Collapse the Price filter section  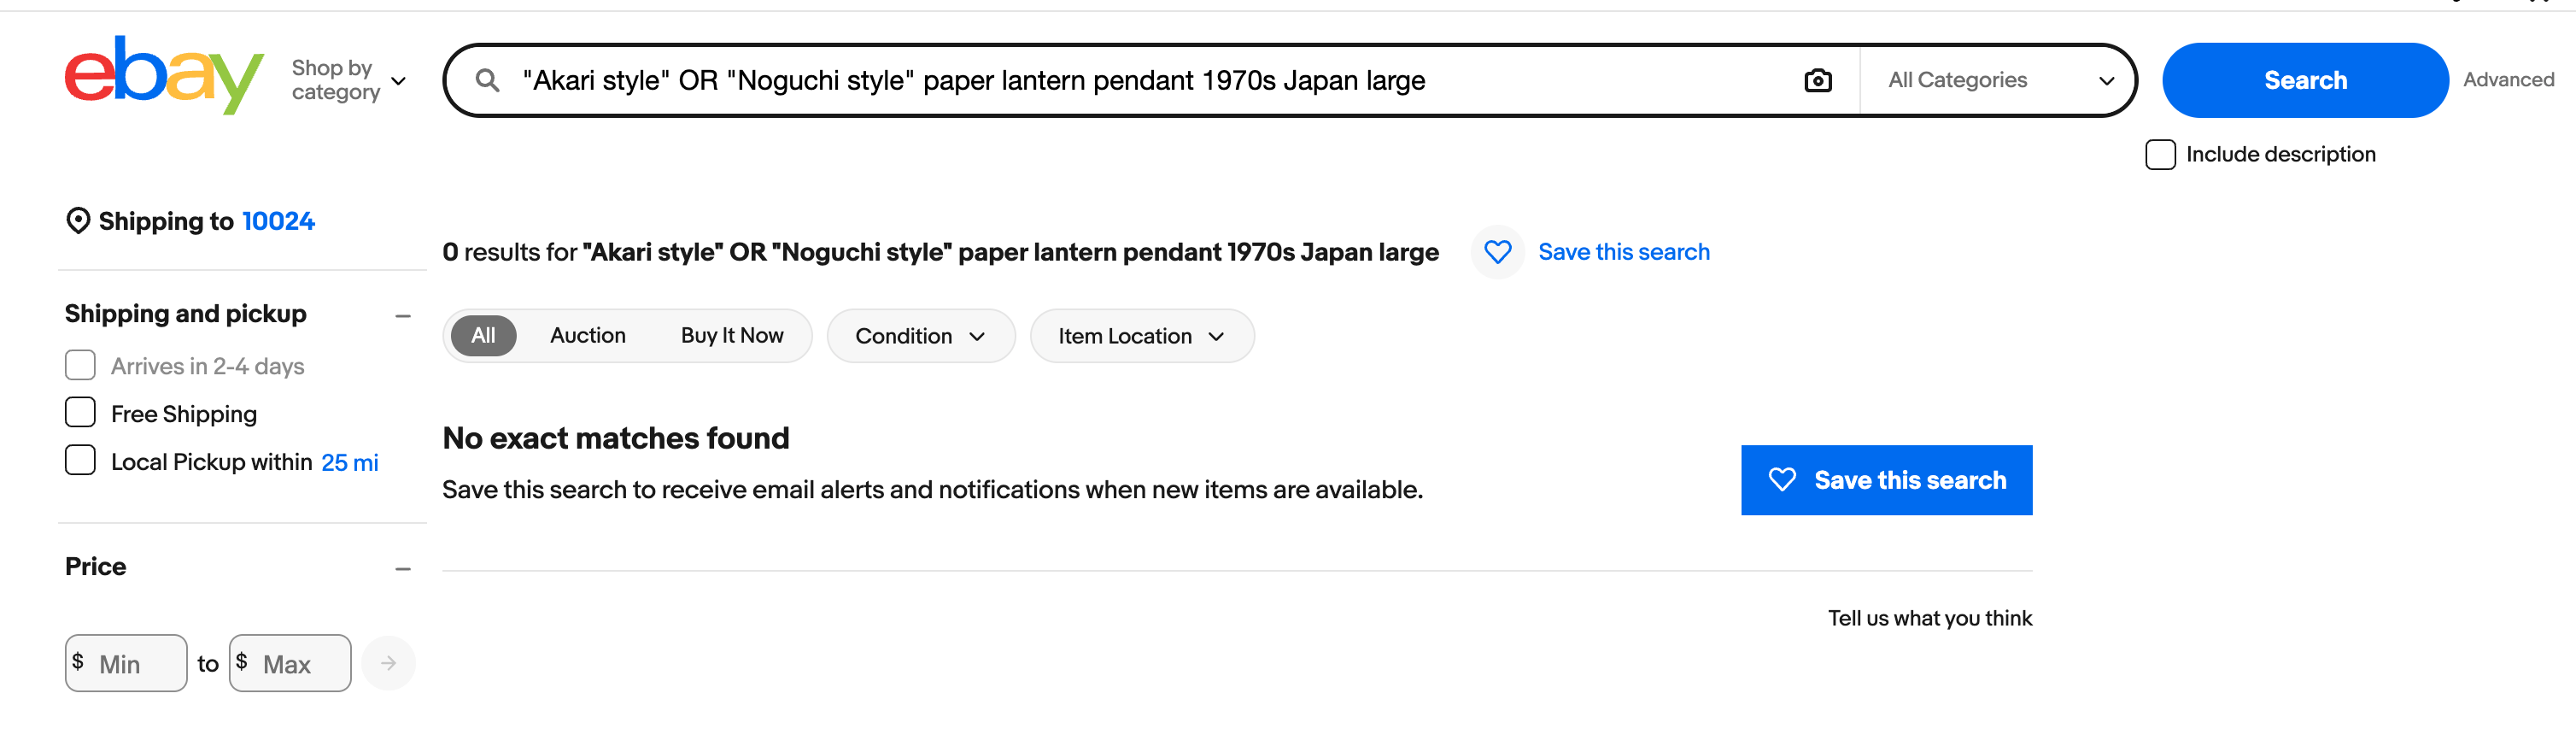tap(403, 568)
